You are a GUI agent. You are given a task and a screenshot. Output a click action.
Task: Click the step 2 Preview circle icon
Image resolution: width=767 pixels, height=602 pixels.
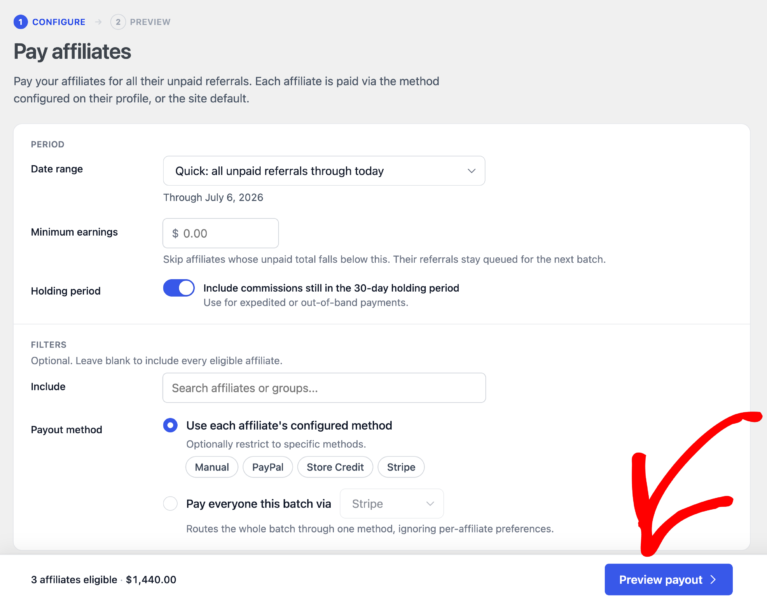(118, 22)
